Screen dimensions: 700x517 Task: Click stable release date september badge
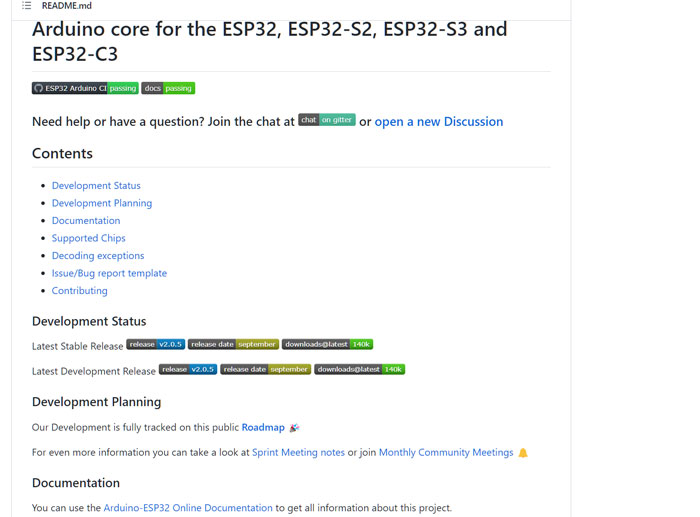[233, 344]
